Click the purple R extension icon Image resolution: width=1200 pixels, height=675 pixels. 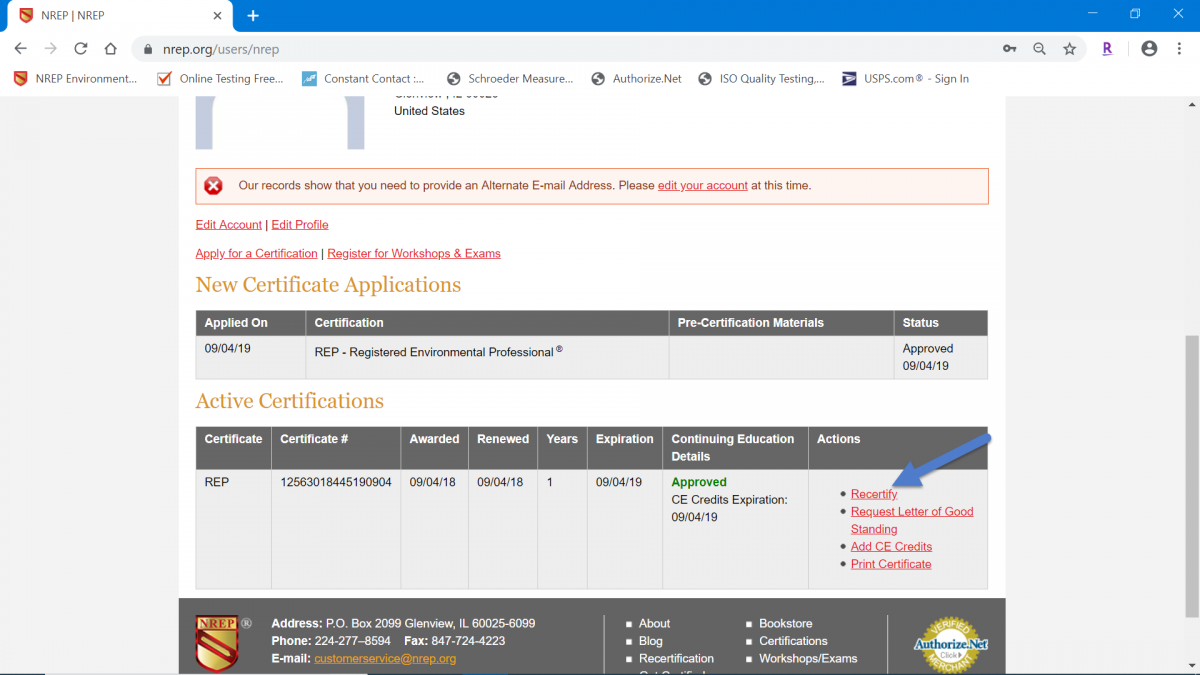(1107, 48)
